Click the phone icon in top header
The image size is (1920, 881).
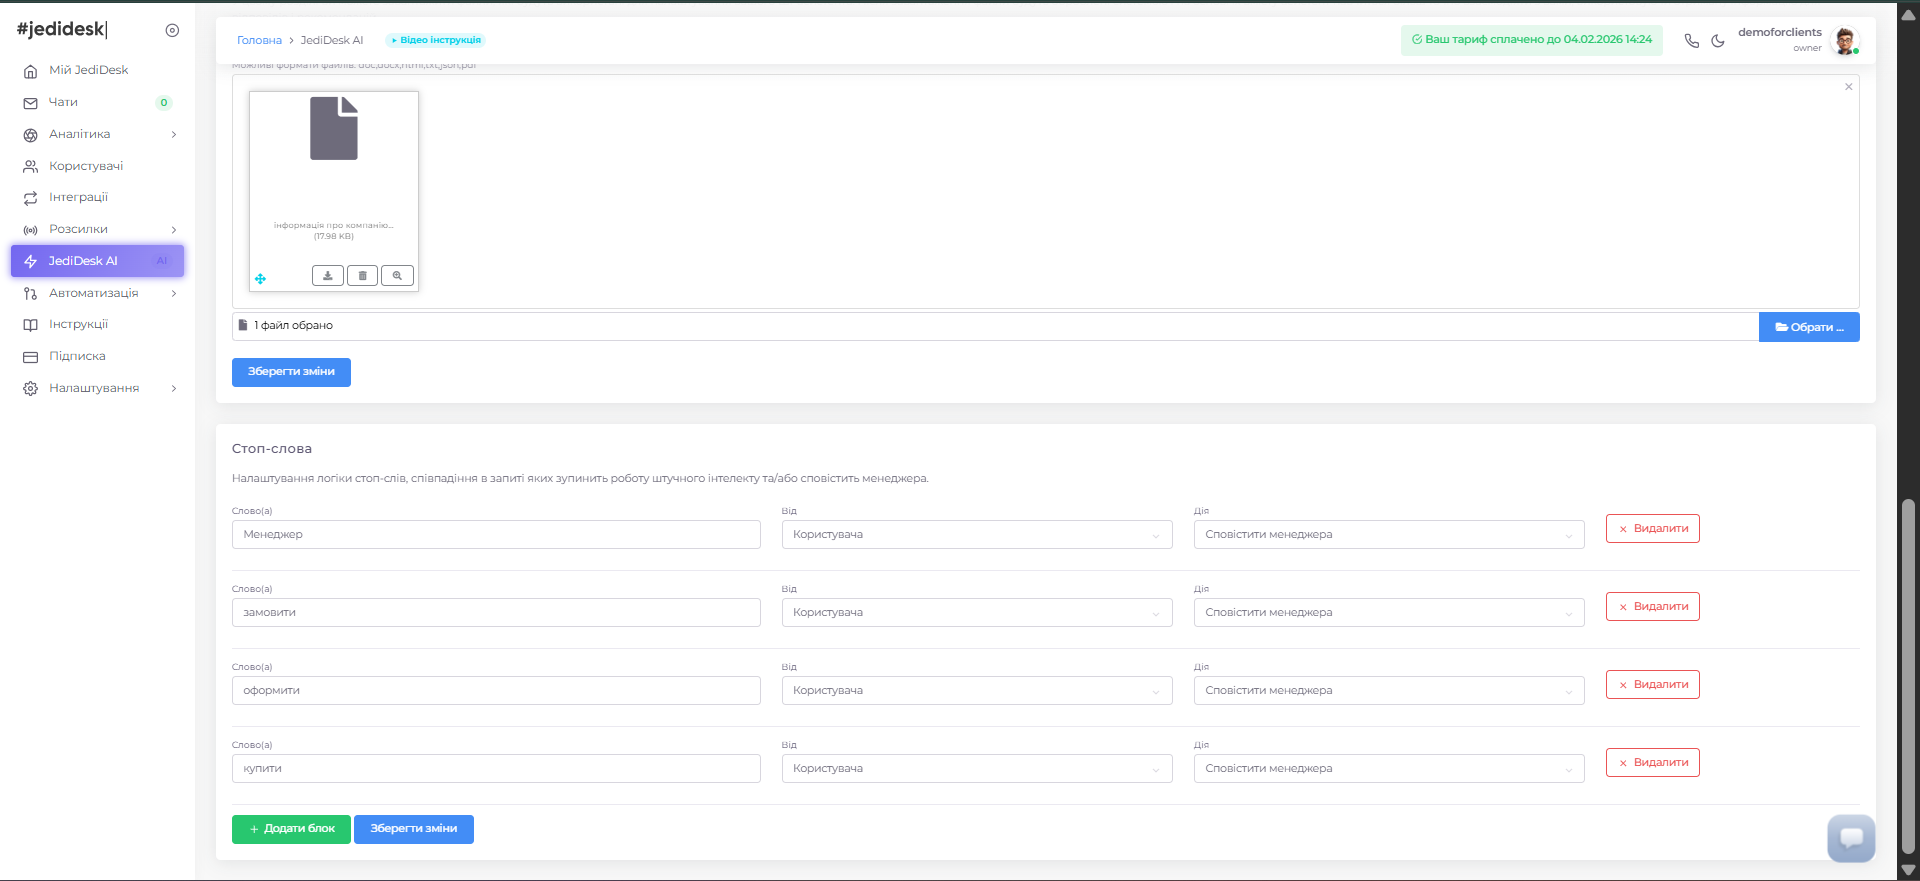click(1691, 41)
